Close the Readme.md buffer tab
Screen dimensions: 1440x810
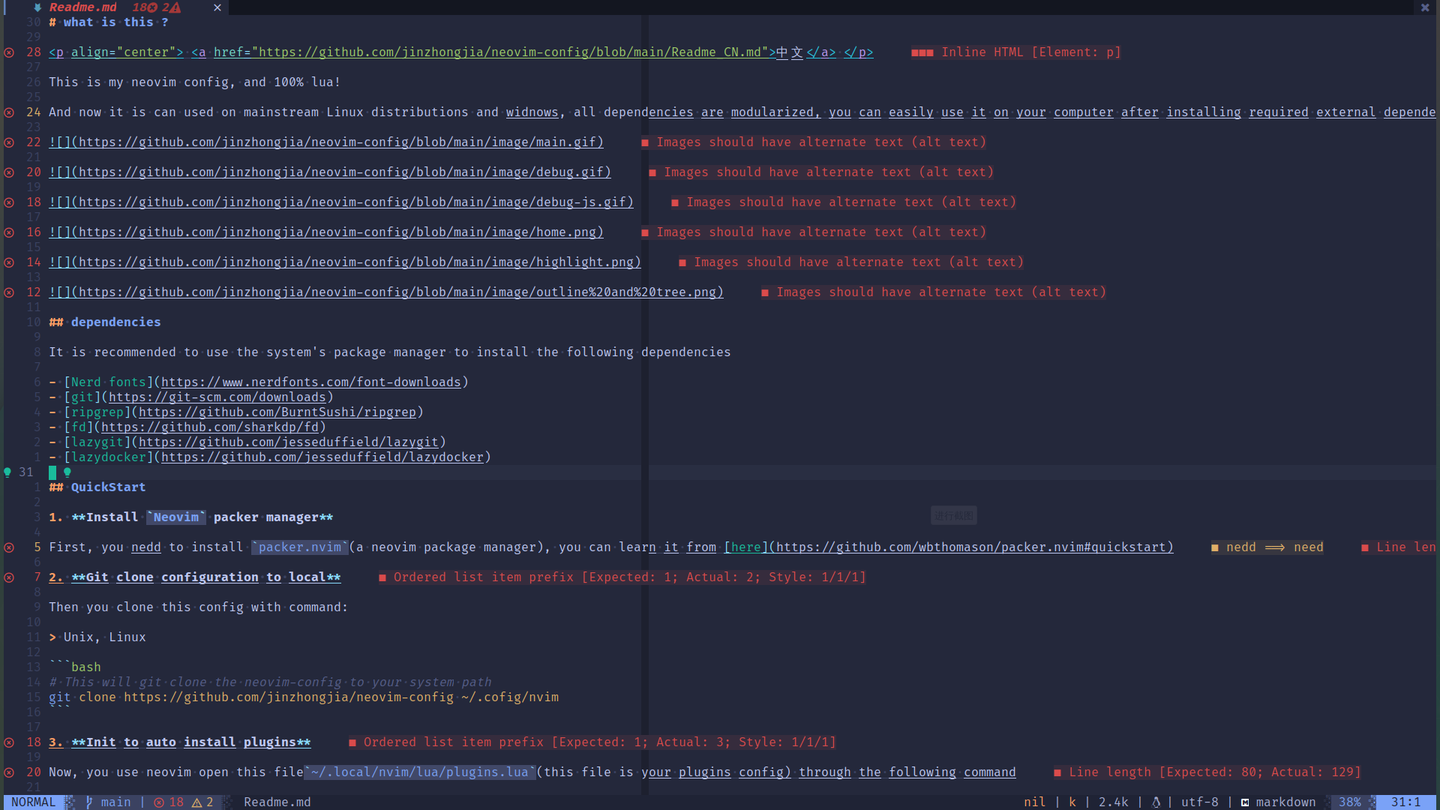click(x=217, y=7)
